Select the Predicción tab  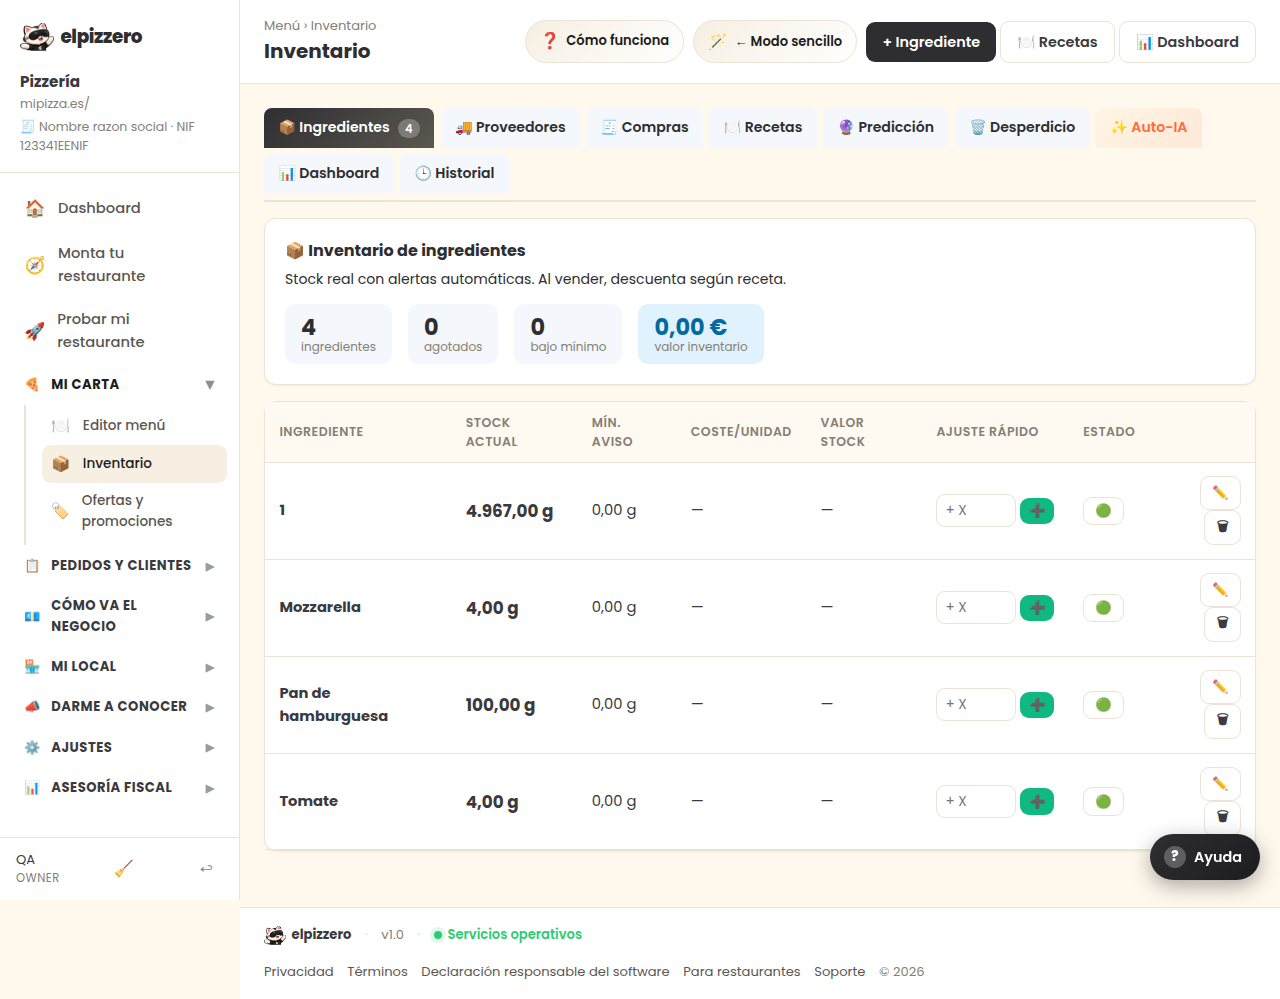pos(886,128)
